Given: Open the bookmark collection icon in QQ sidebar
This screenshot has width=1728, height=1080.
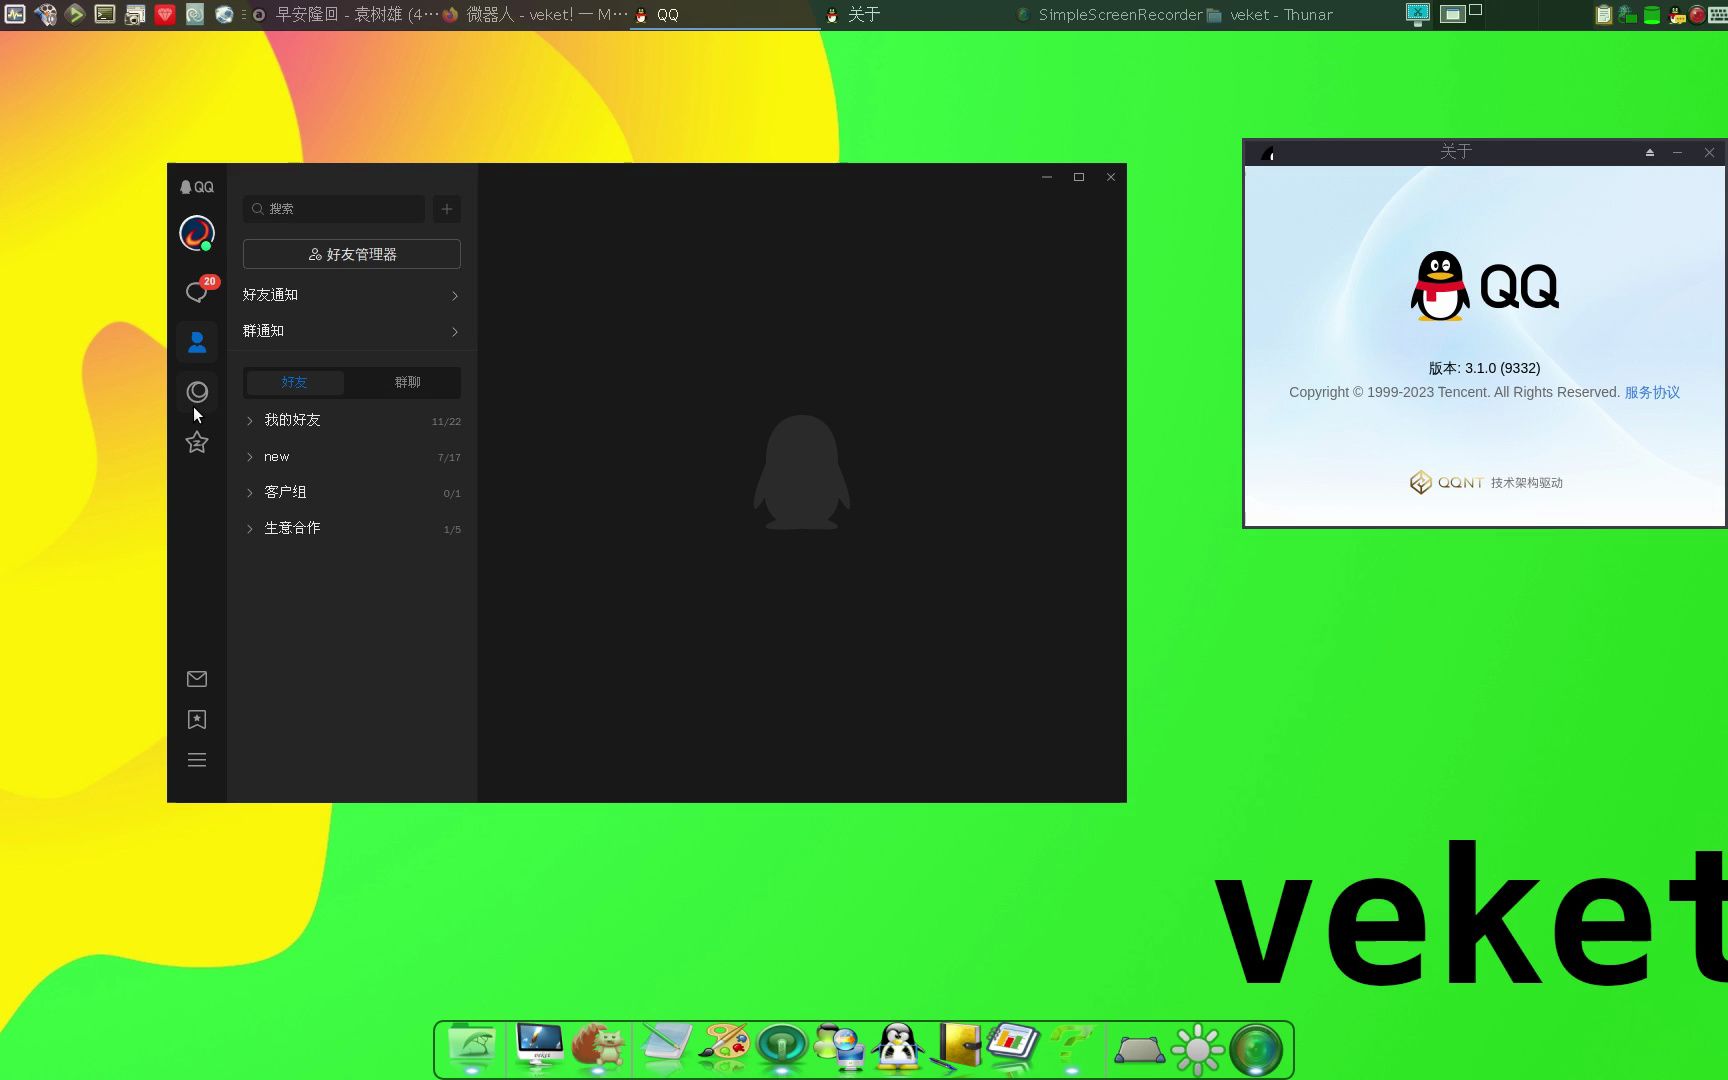Looking at the screenshot, I should (197, 720).
